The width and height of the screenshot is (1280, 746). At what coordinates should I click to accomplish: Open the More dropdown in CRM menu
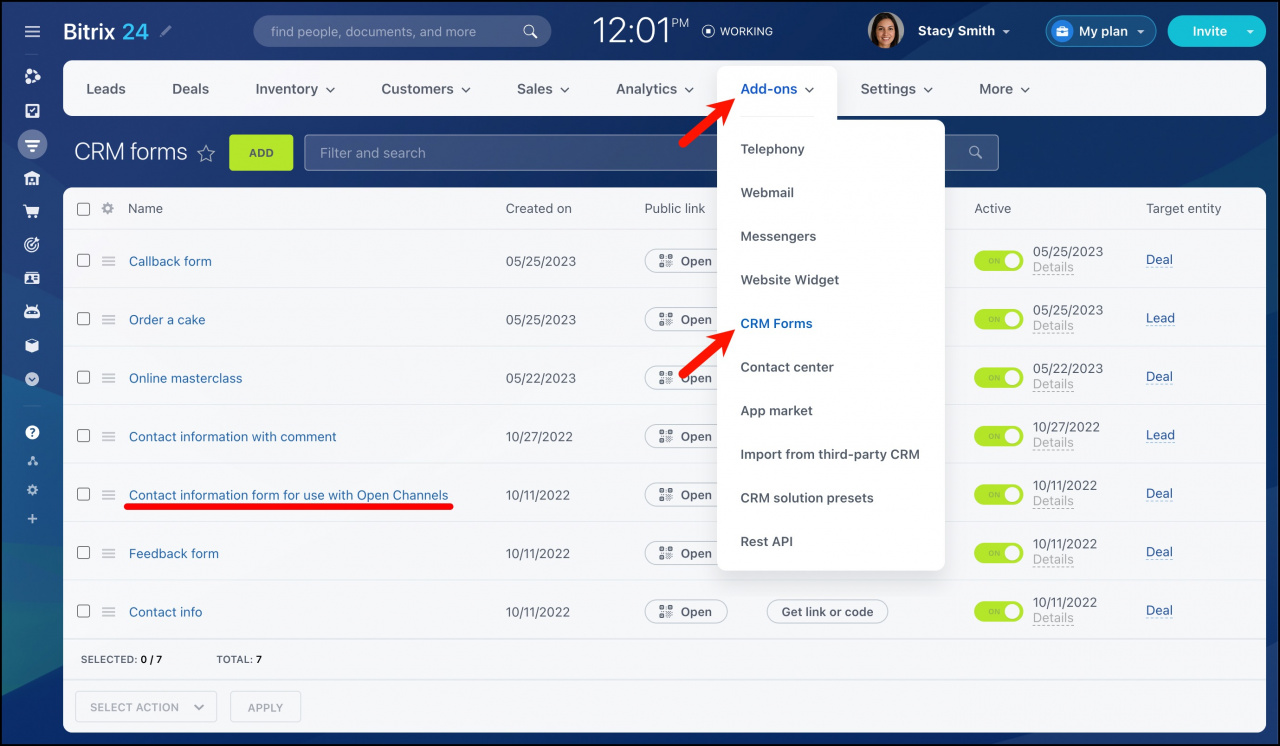coord(1004,89)
